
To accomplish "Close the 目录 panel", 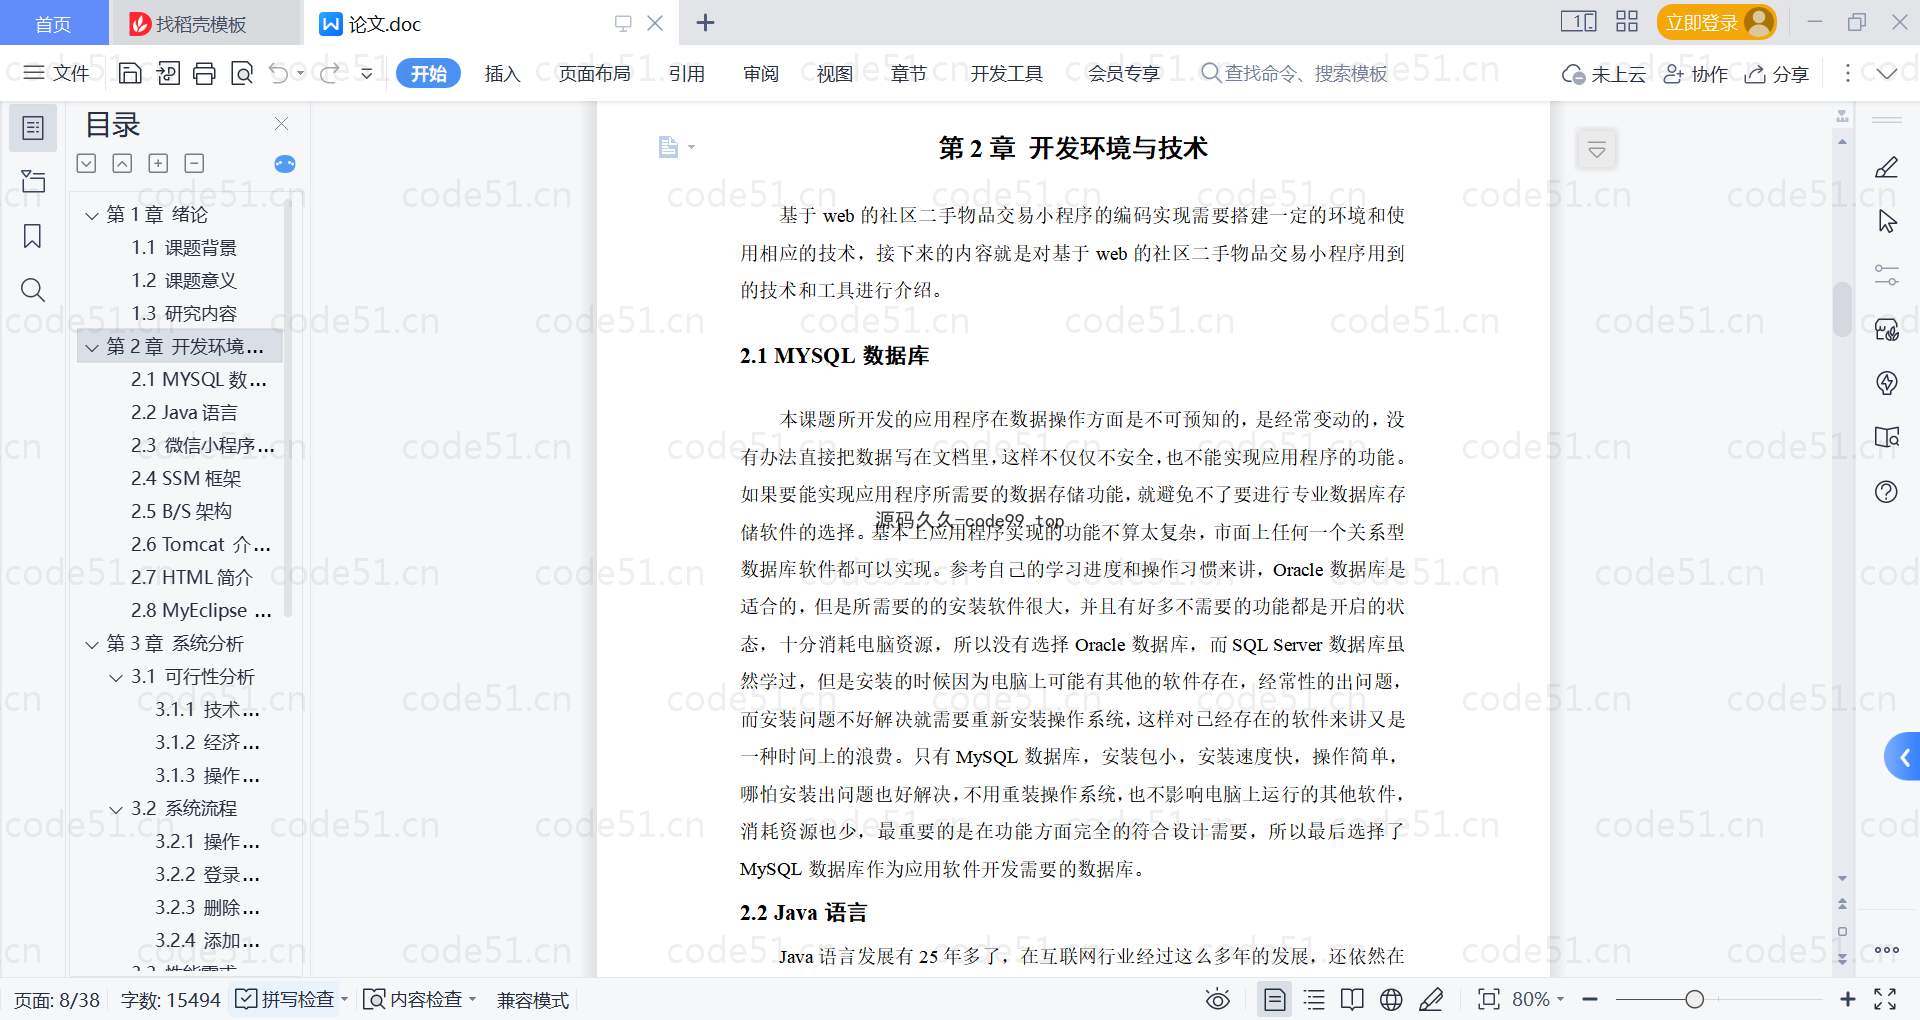I will coord(281,124).
